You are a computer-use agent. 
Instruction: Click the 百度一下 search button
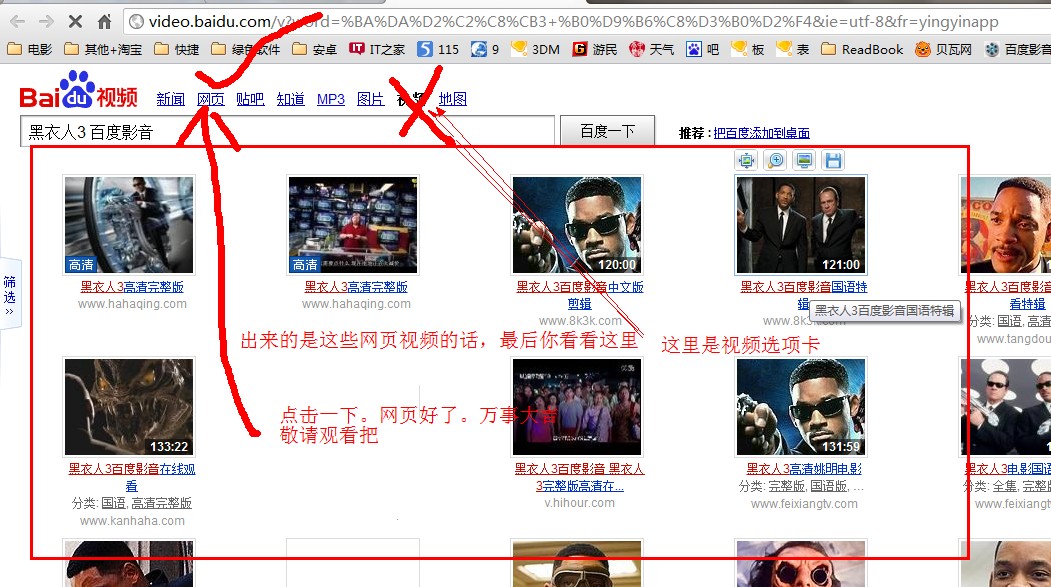(607, 131)
